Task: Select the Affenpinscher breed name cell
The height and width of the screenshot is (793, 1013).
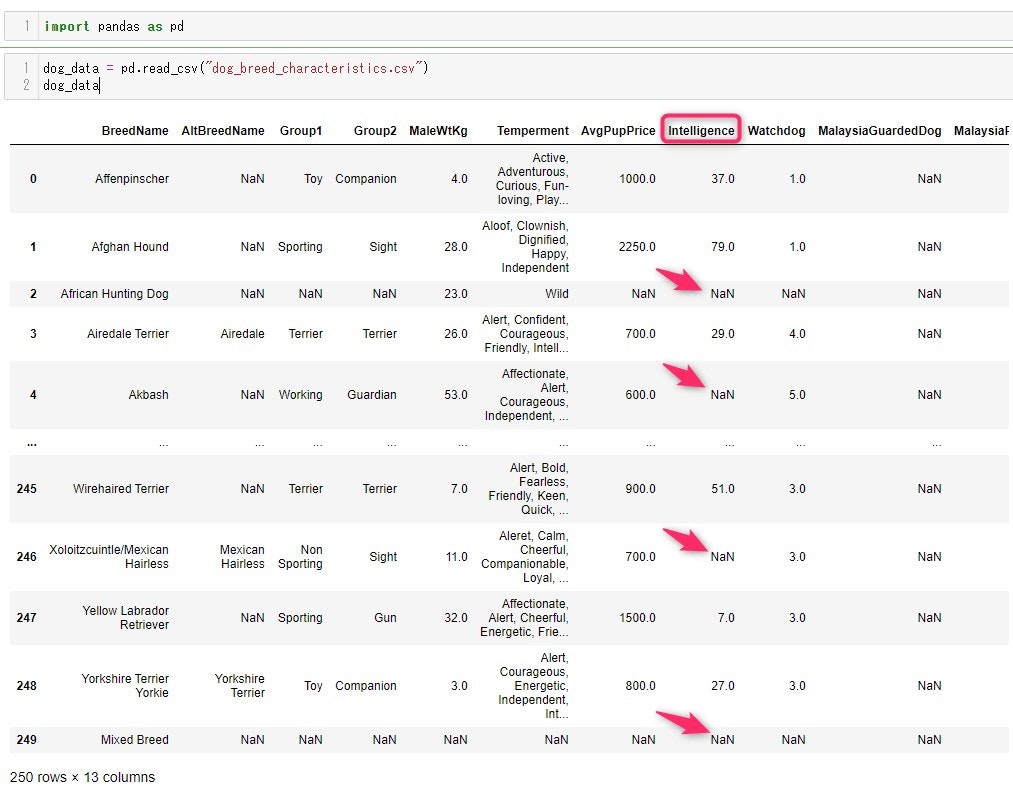Action: pos(132,179)
